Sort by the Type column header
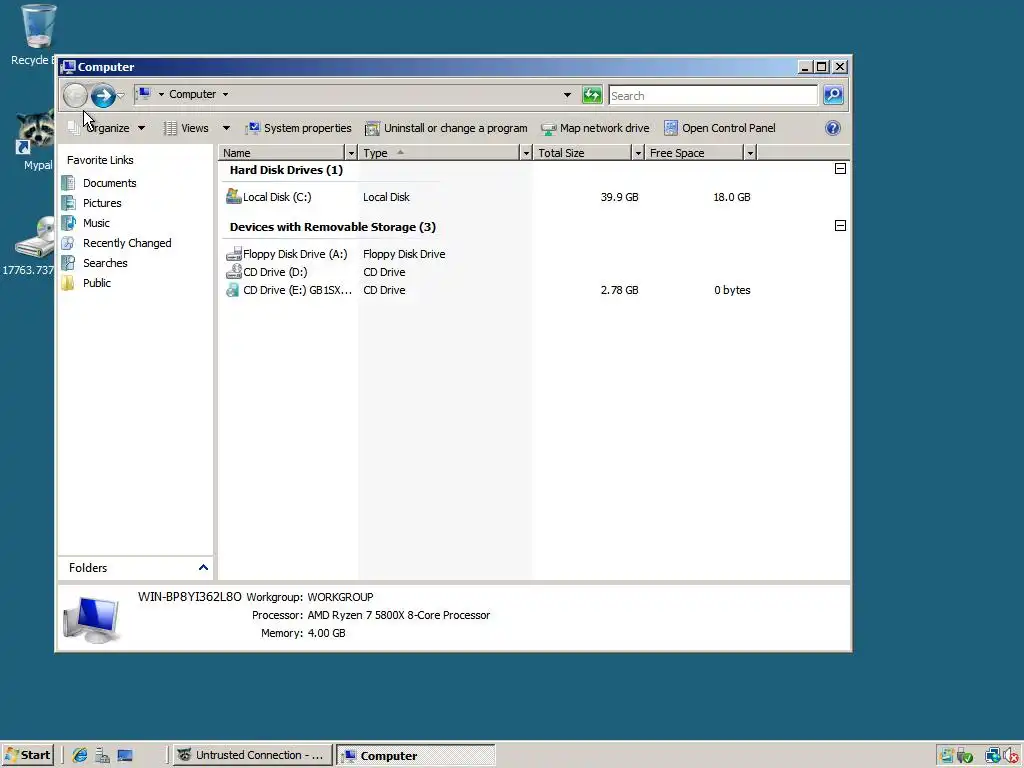The height and width of the screenshot is (768, 1024). [x=439, y=153]
